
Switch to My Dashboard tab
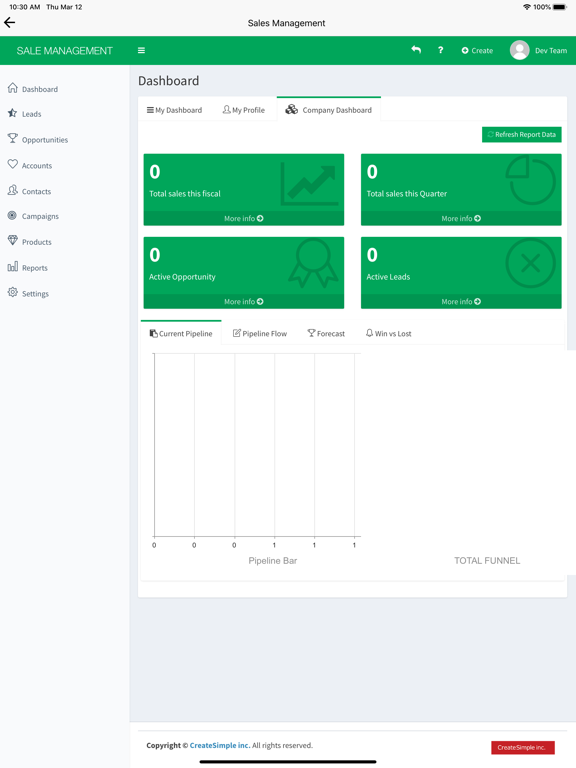(174, 110)
